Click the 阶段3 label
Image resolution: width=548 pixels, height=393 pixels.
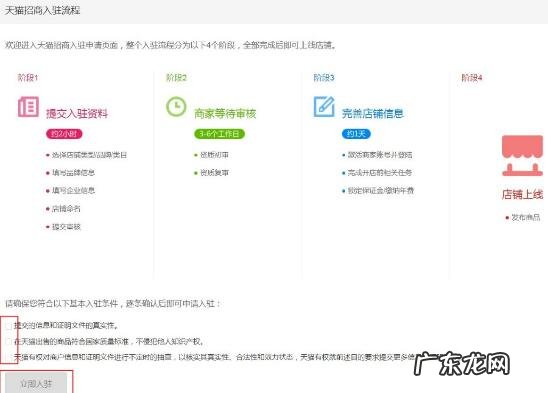324,78
